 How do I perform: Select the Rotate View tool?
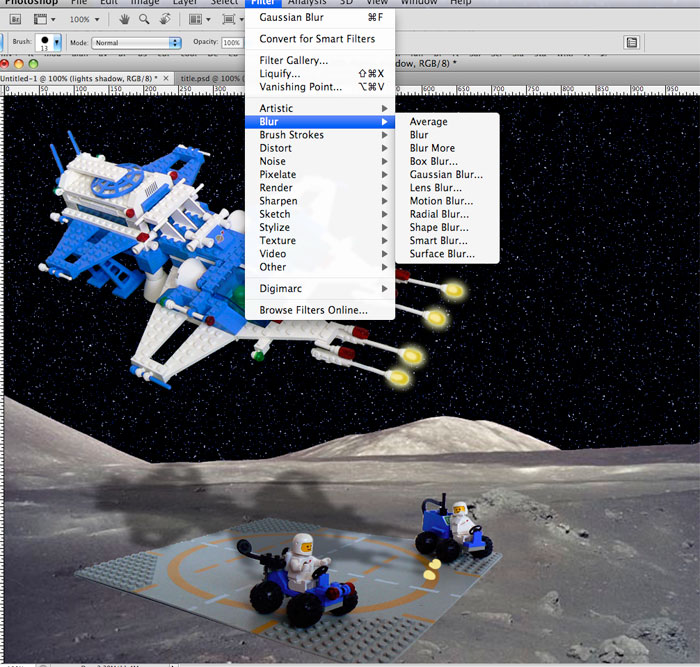pyautogui.click(x=165, y=19)
